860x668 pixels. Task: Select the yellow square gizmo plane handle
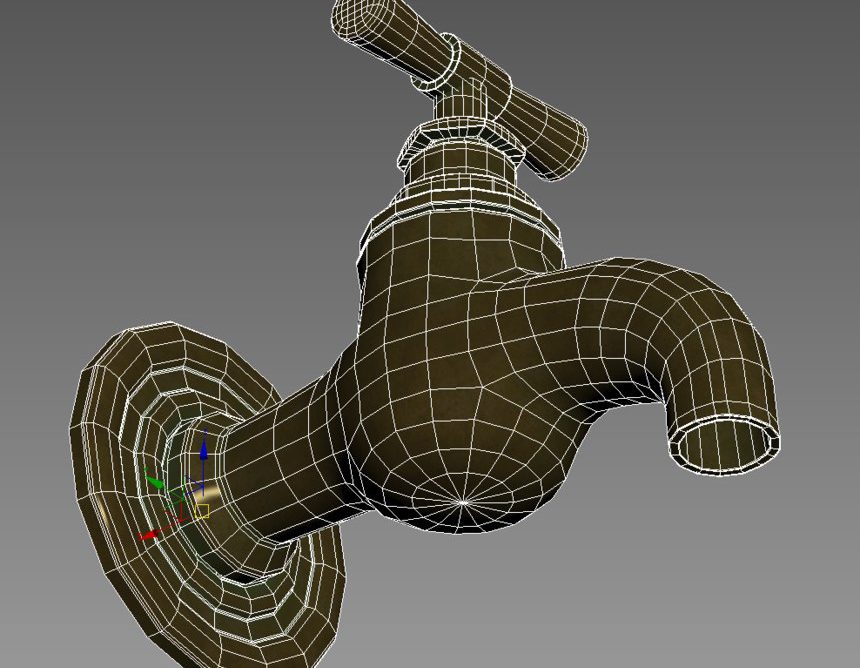coord(202,511)
